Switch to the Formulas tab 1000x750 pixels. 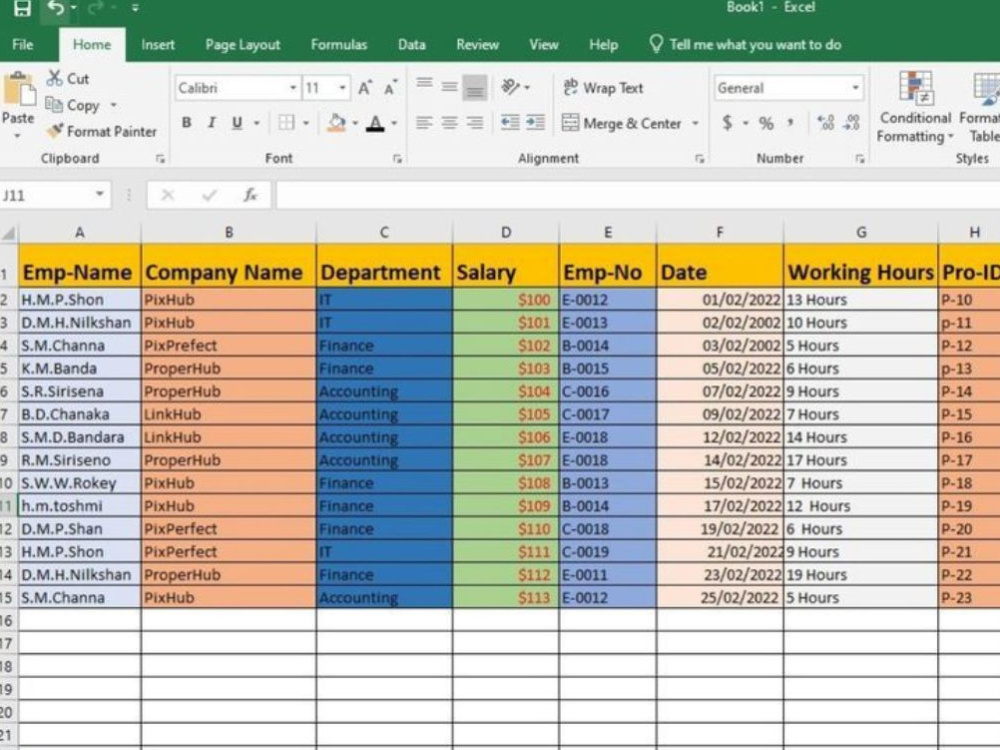(x=339, y=45)
